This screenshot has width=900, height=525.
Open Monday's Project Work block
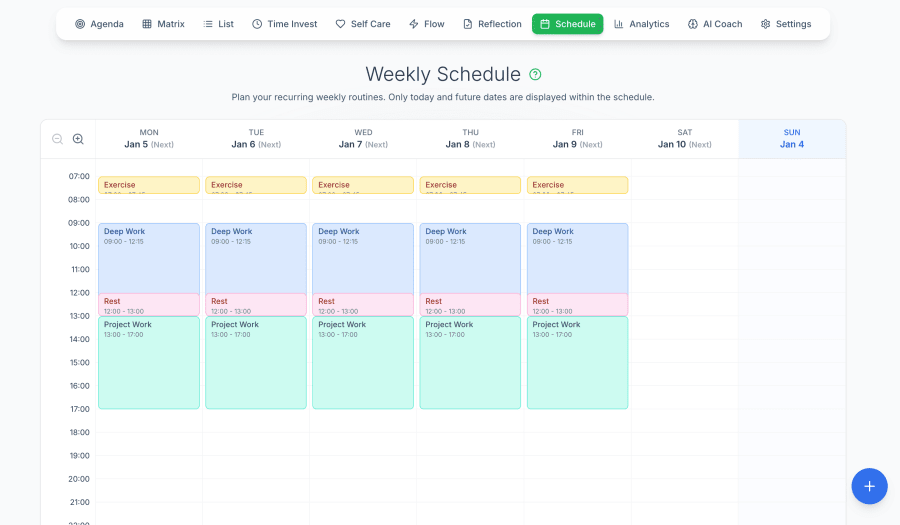point(149,363)
